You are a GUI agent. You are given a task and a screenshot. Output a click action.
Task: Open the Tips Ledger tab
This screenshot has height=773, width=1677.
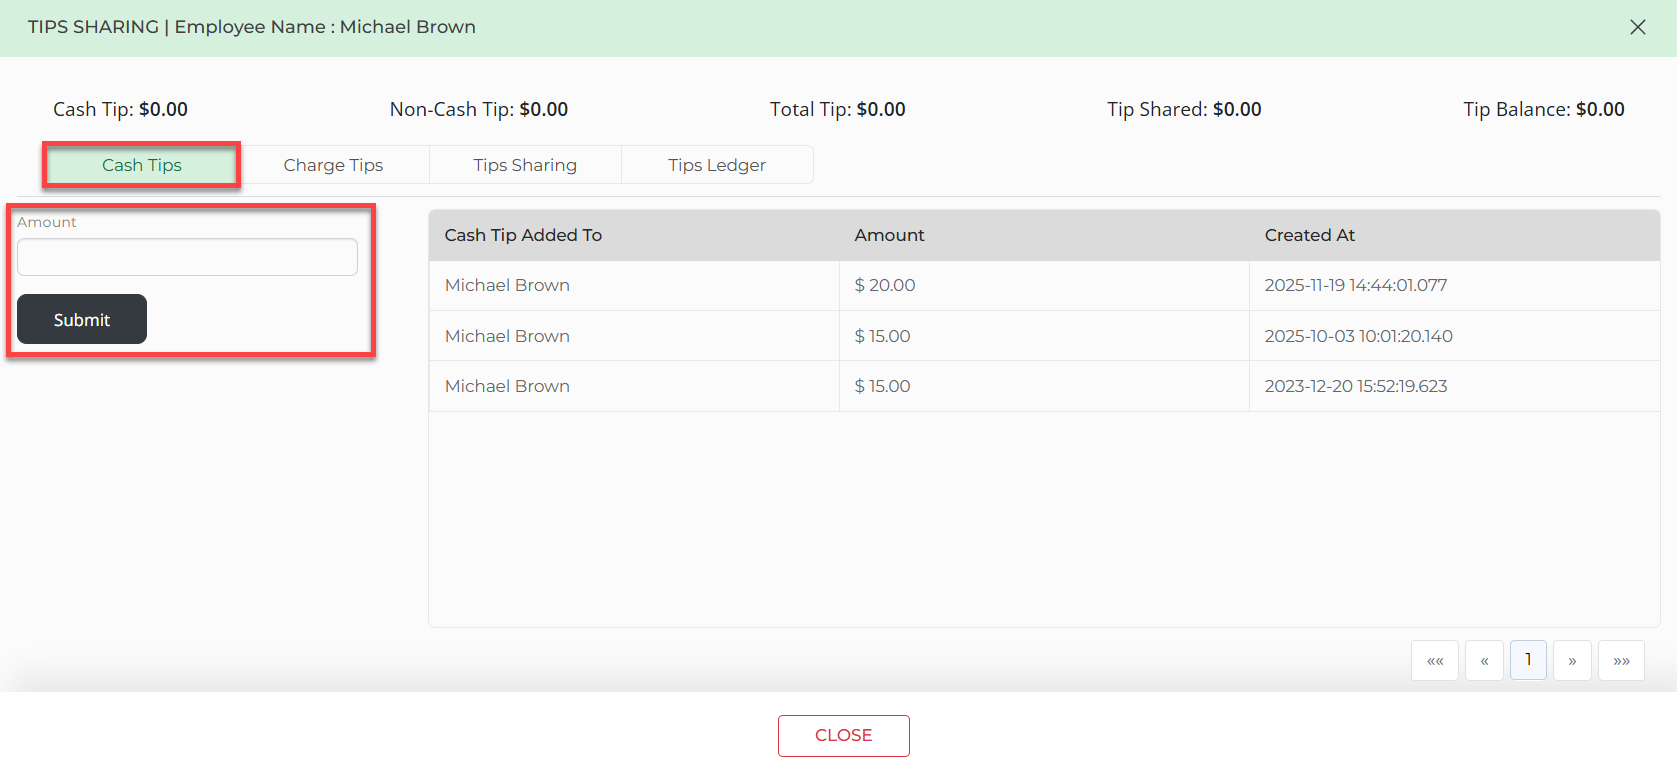tap(717, 165)
